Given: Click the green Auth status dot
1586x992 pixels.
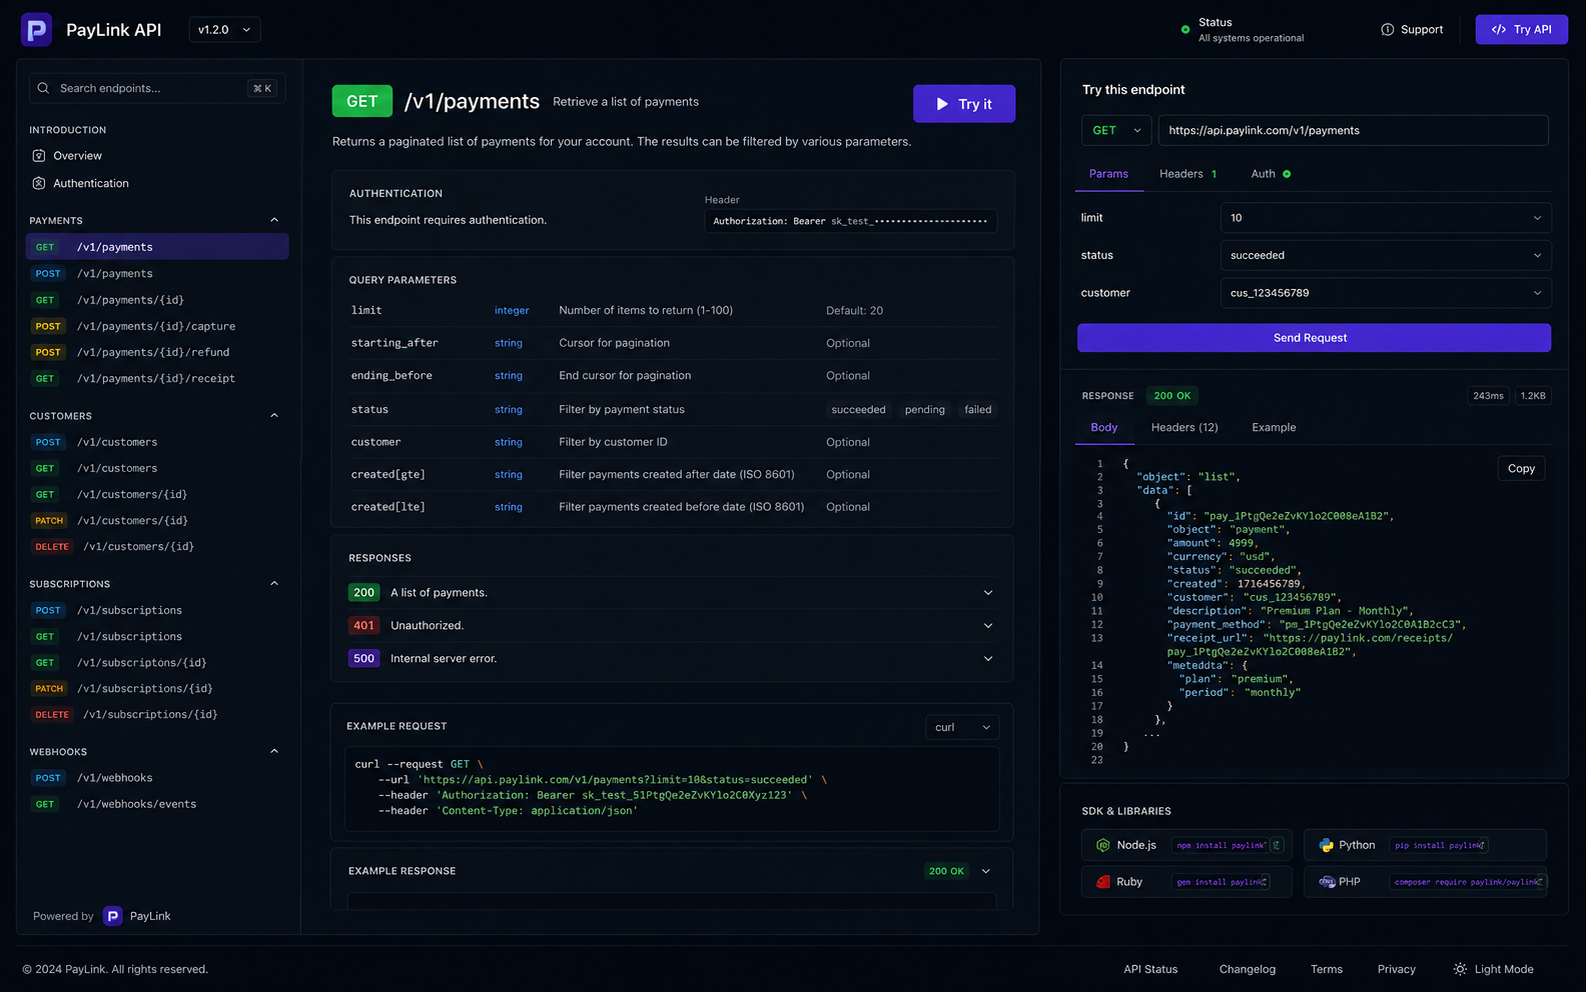Looking at the screenshot, I should tap(1287, 174).
